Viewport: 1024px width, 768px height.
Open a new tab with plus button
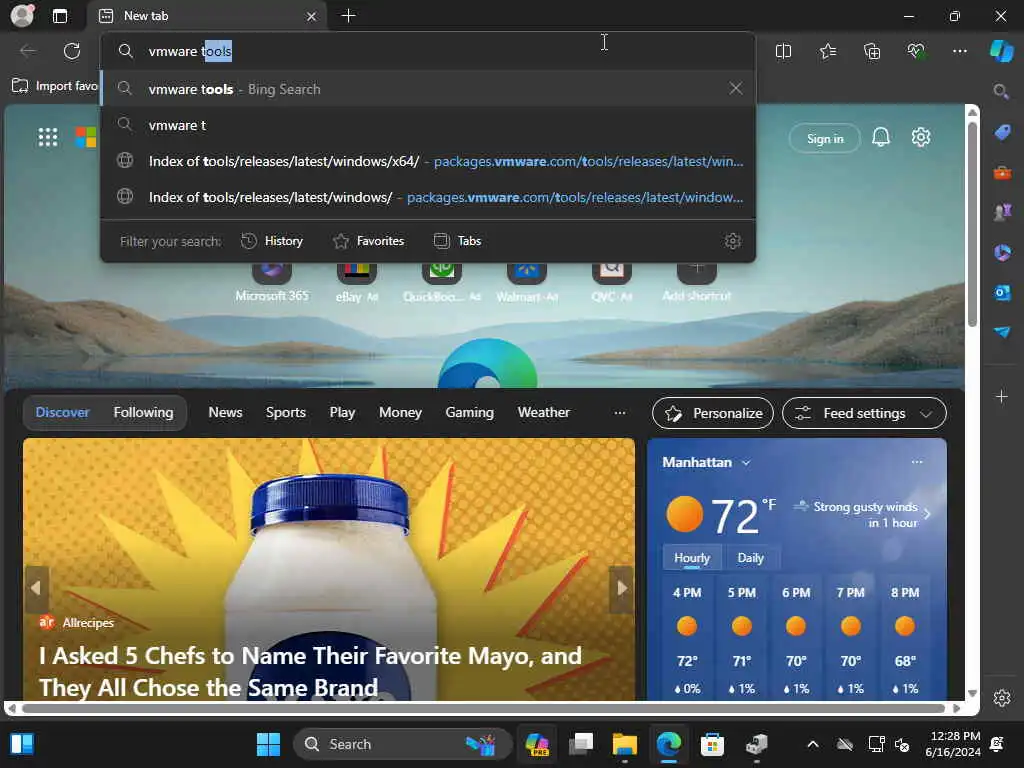point(349,16)
